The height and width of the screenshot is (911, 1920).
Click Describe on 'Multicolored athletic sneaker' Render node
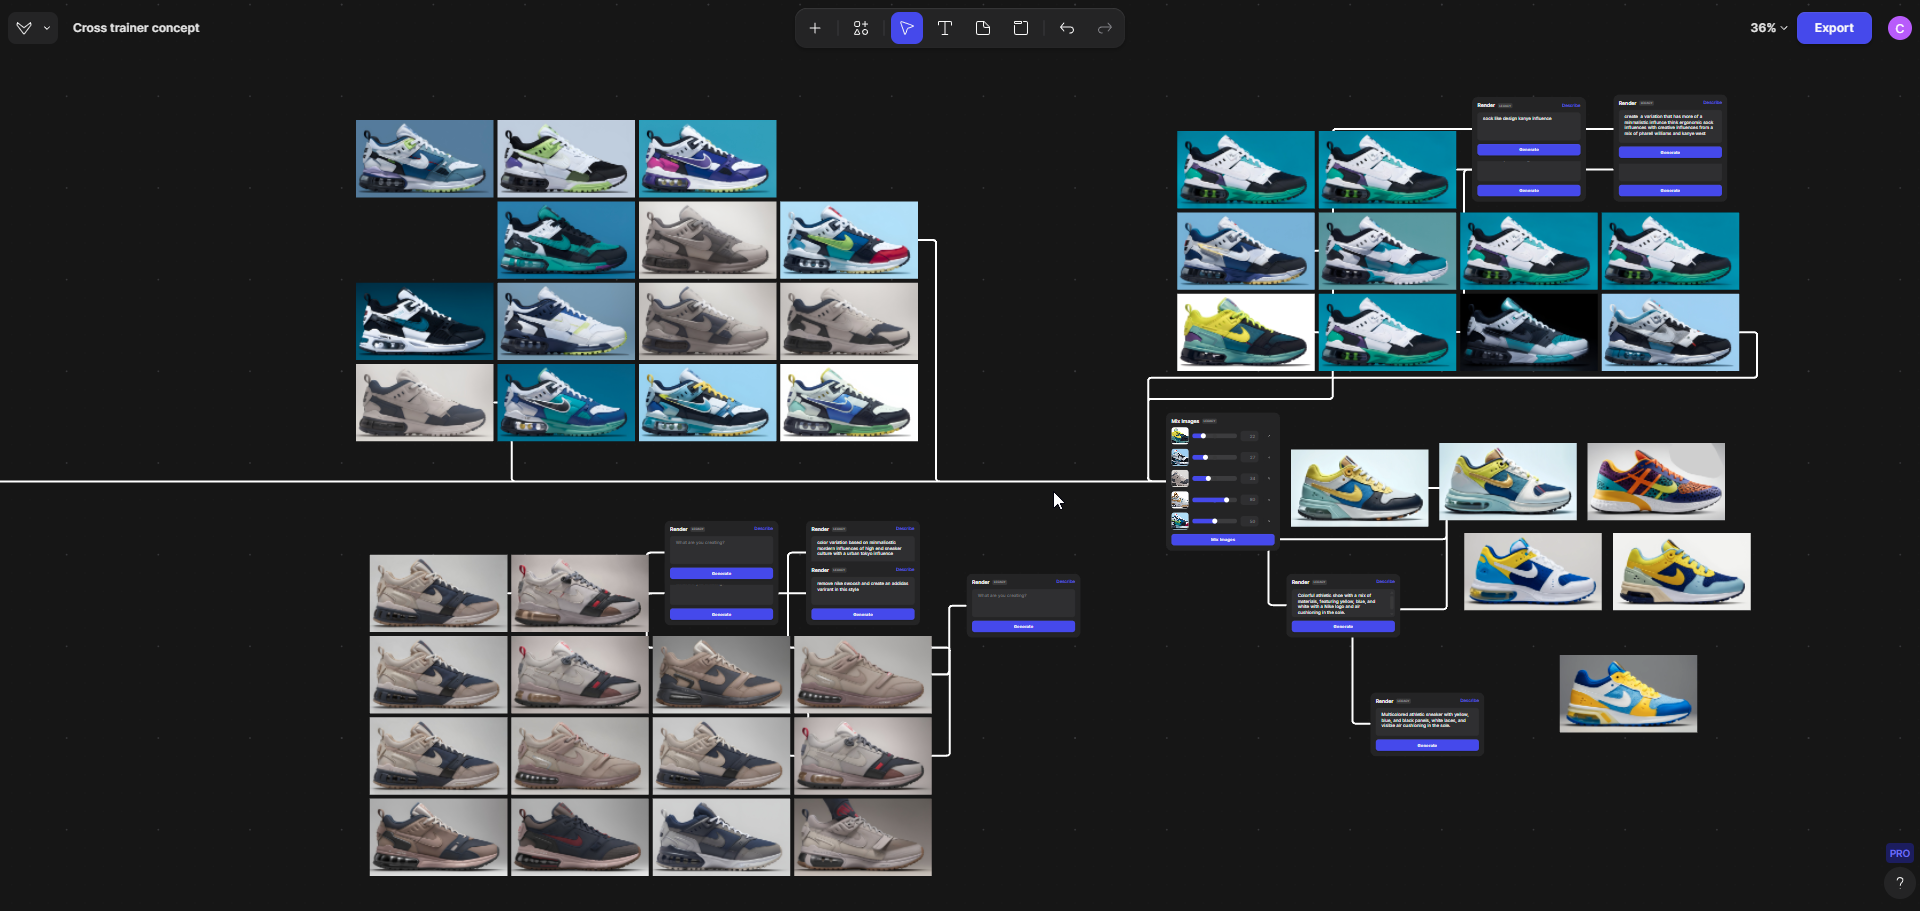pos(1469,700)
